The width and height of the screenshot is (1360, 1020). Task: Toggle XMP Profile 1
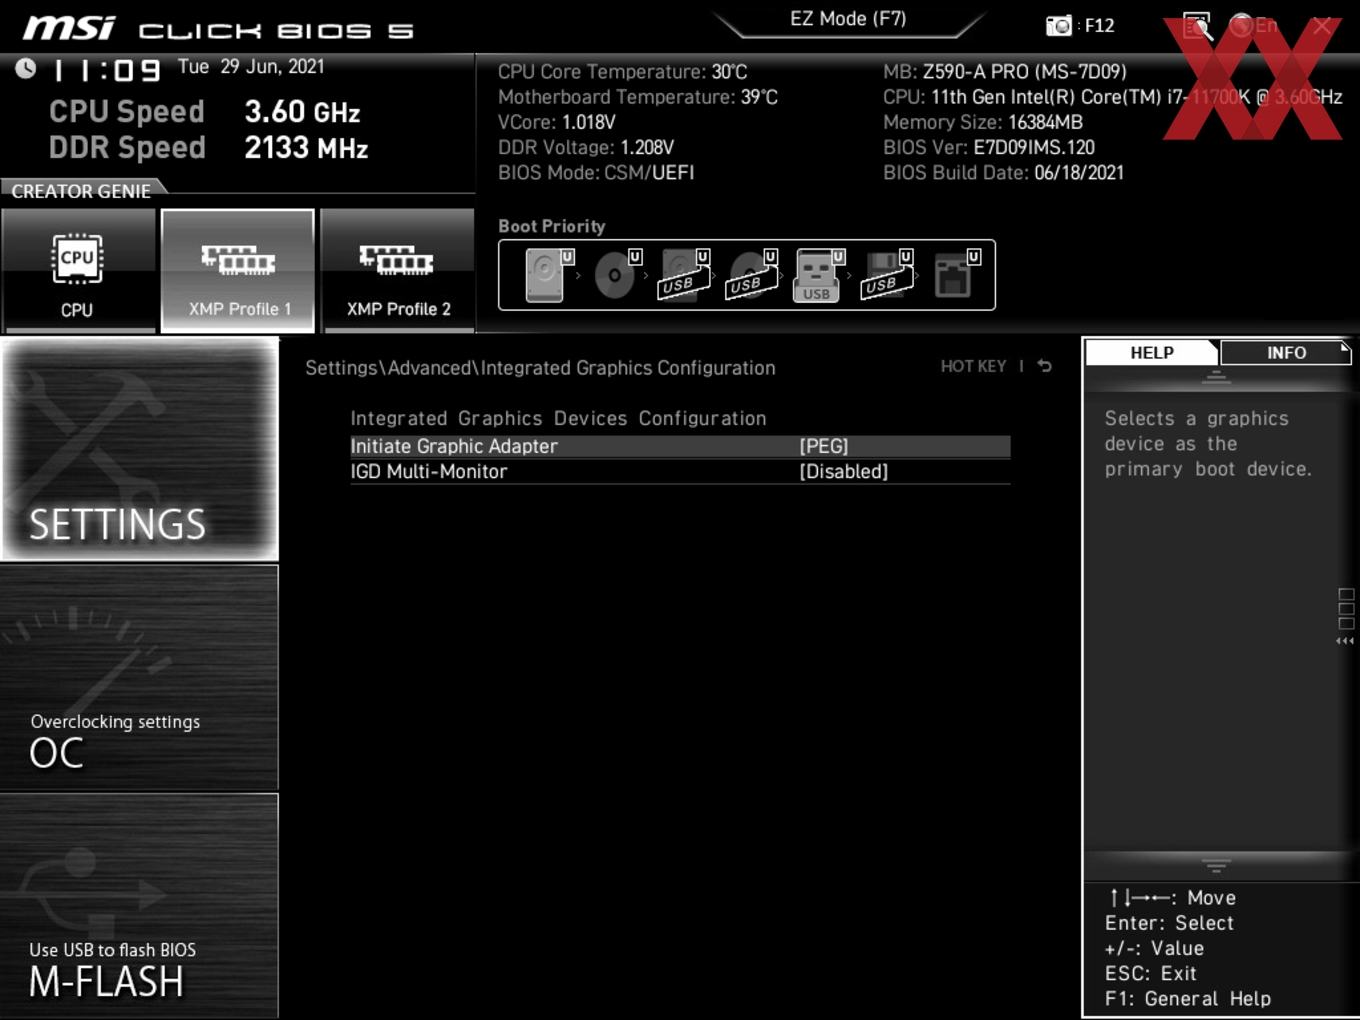pyautogui.click(x=238, y=270)
